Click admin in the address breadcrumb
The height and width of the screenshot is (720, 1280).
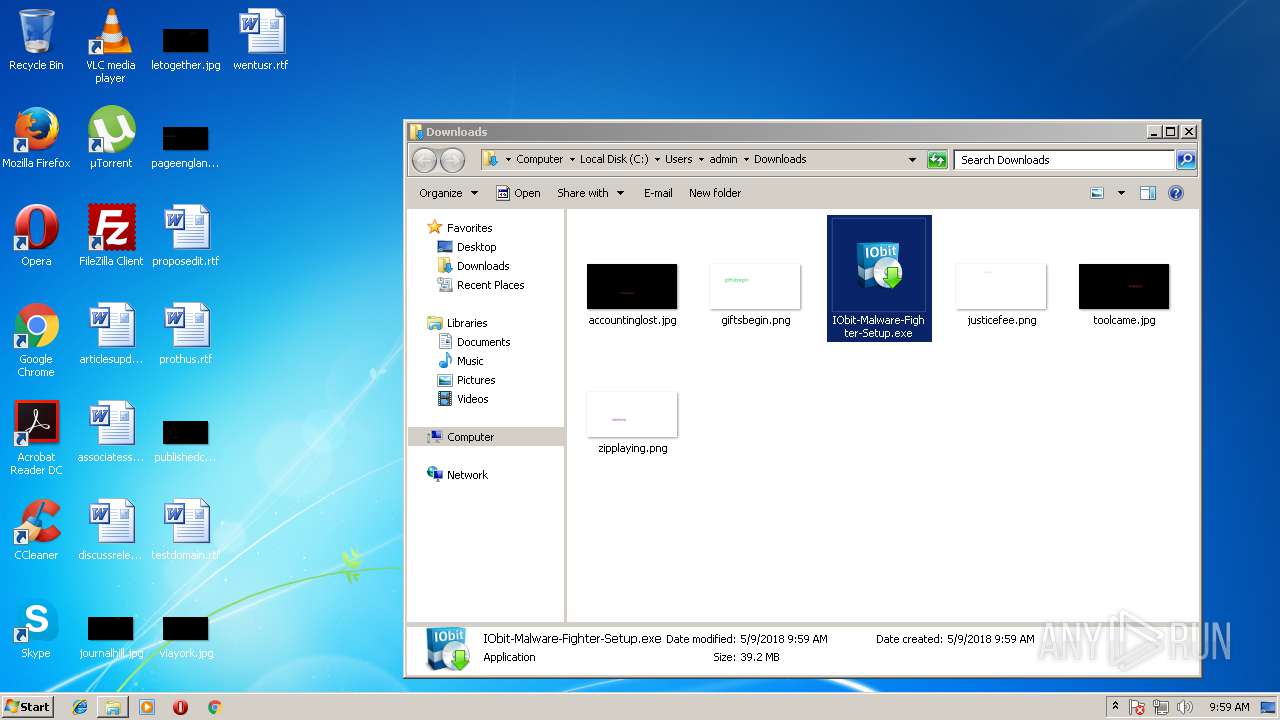click(x=723, y=159)
